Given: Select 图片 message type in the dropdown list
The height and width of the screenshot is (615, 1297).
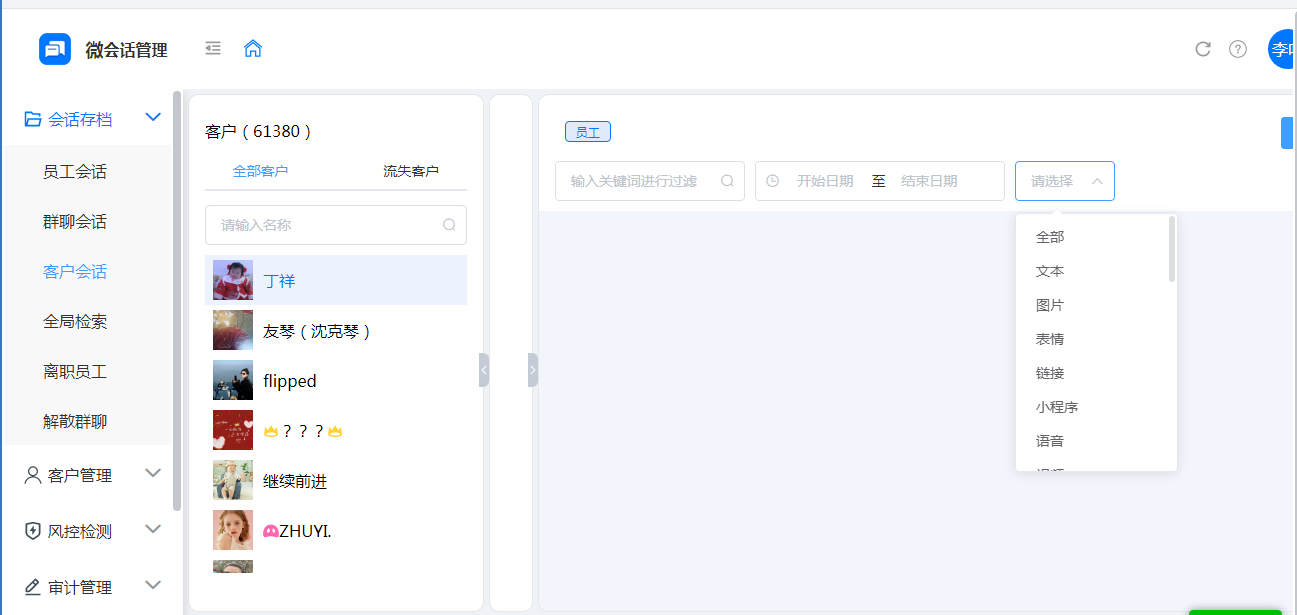Looking at the screenshot, I should (x=1051, y=304).
